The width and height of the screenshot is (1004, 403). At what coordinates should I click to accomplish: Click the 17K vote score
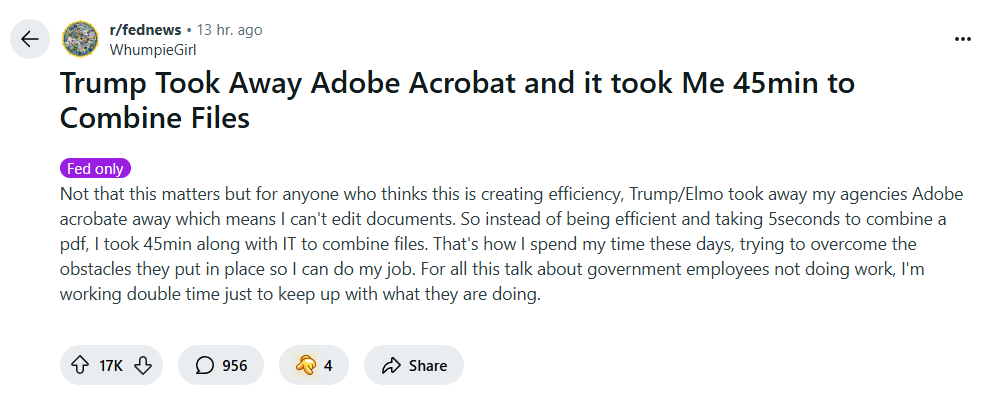[x=110, y=366]
